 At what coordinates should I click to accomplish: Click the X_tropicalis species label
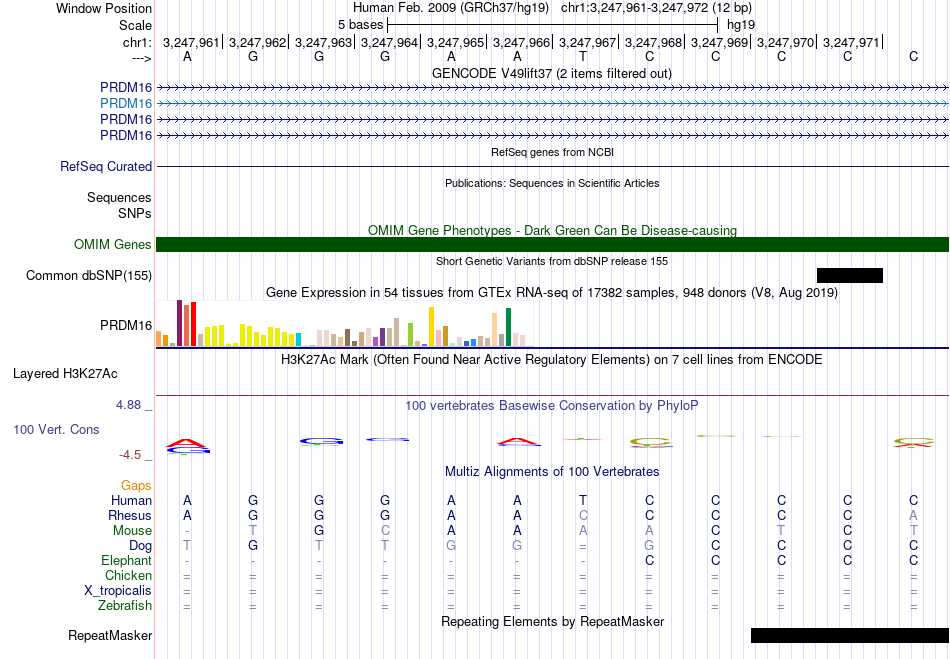[x=118, y=591]
